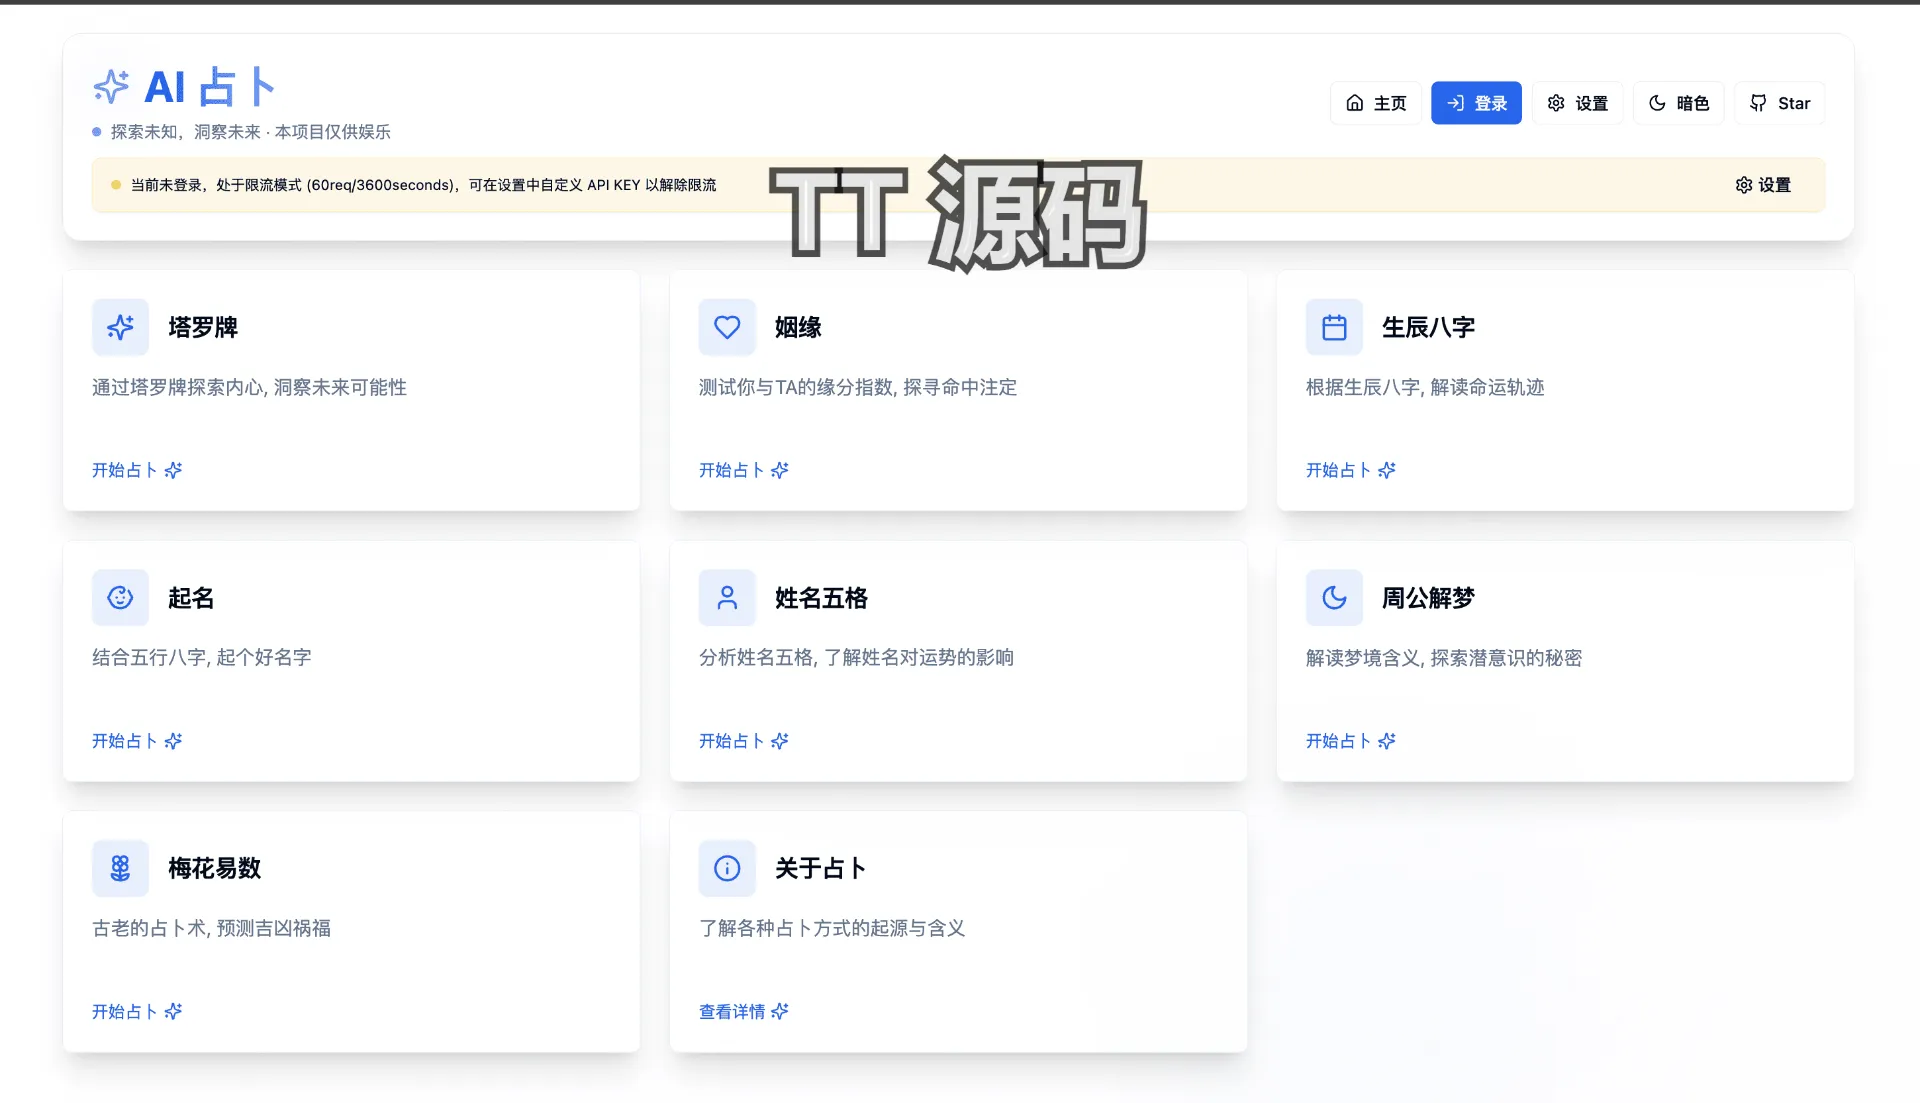The width and height of the screenshot is (1920, 1103).
Task: Click the GitHub Star button
Action: click(x=1779, y=103)
